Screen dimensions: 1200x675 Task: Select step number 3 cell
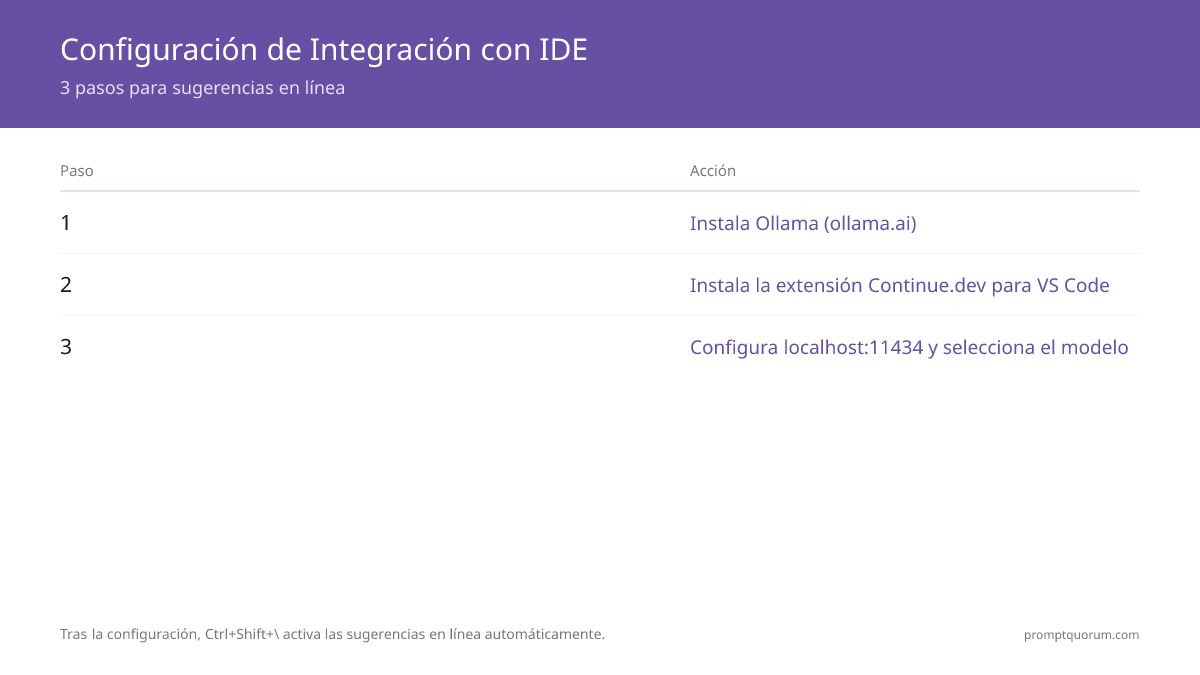66,347
